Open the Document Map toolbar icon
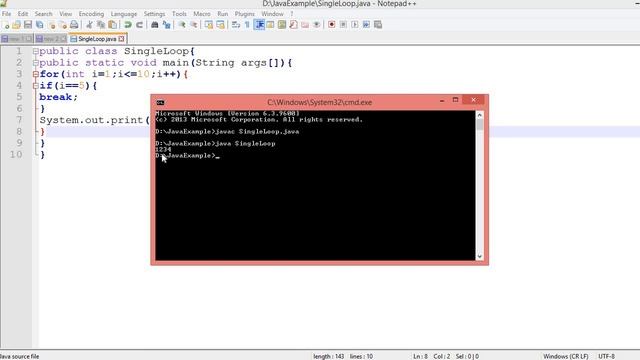 click(x=282, y=25)
